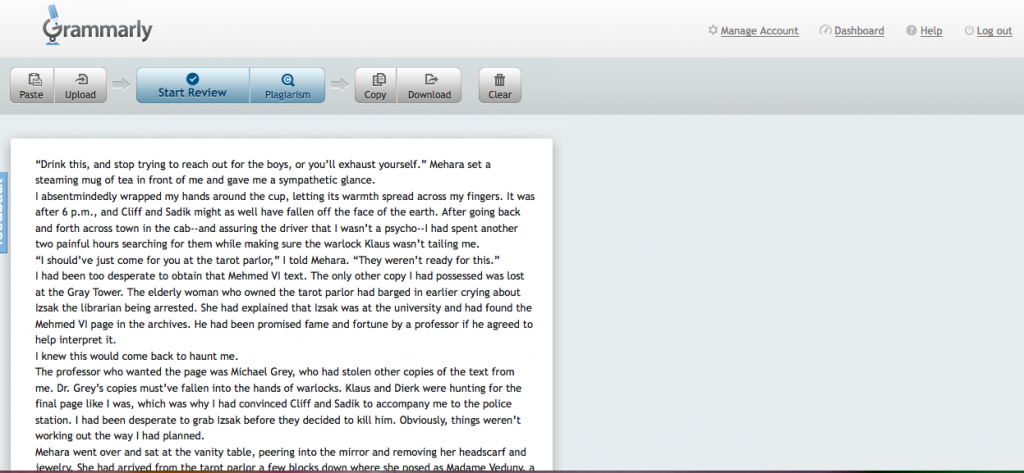Click the line starting "I absentmindedly wrapped my hands"
This screenshot has width=1024, height=473.
tap(285, 196)
